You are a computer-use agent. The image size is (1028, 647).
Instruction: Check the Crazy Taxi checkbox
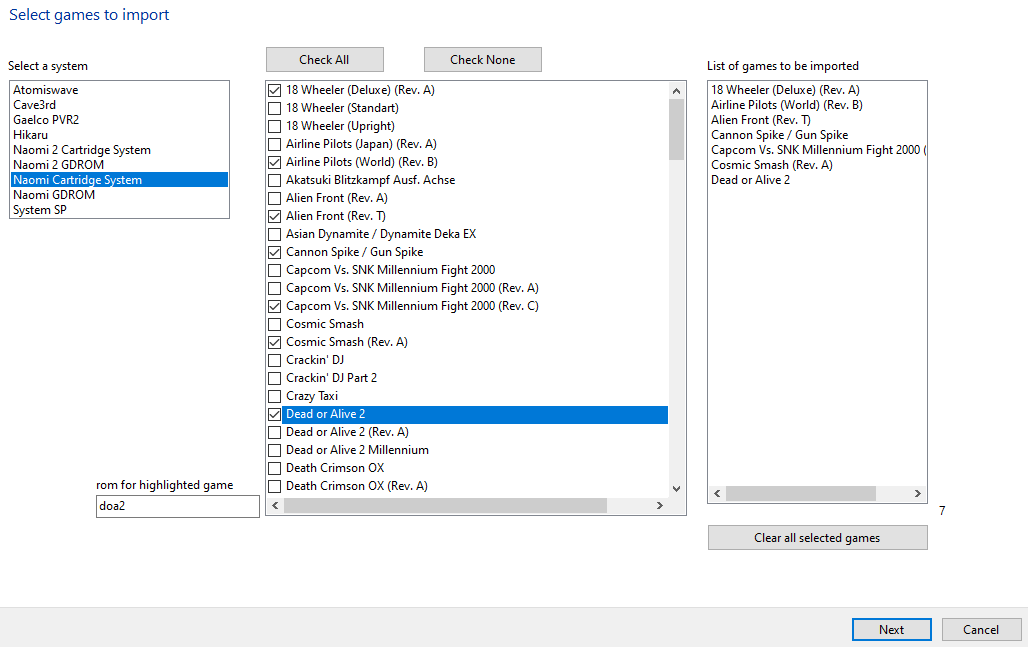pos(275,397)
